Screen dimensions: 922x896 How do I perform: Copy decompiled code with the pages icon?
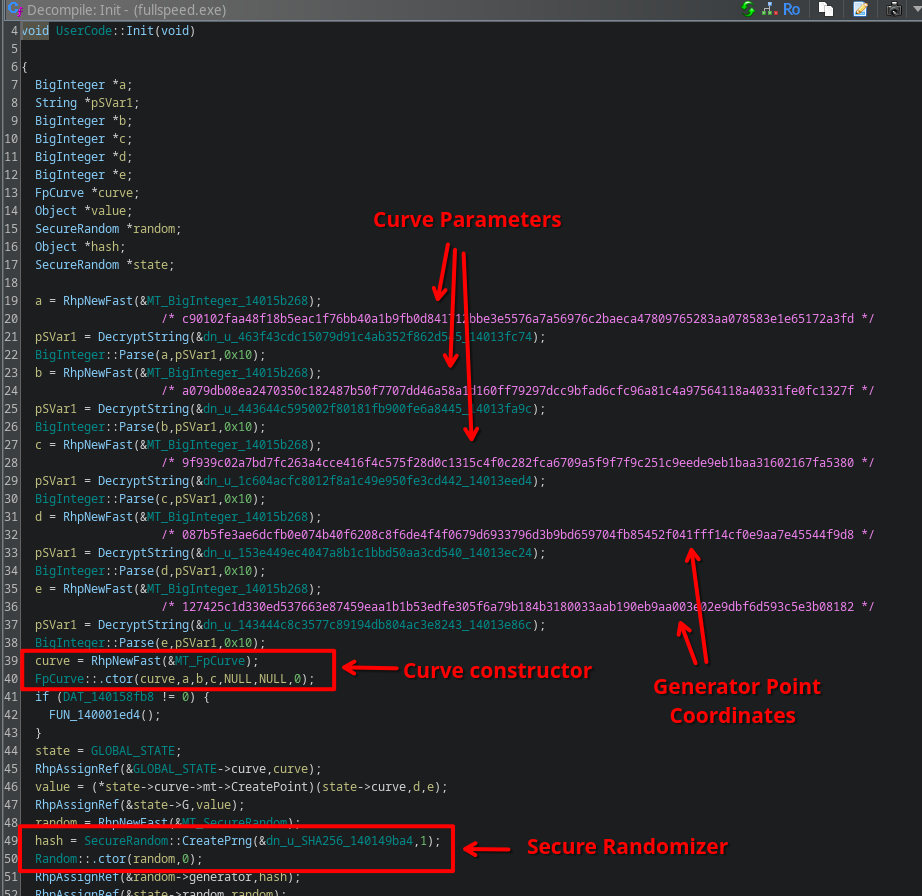coord(826,9)
